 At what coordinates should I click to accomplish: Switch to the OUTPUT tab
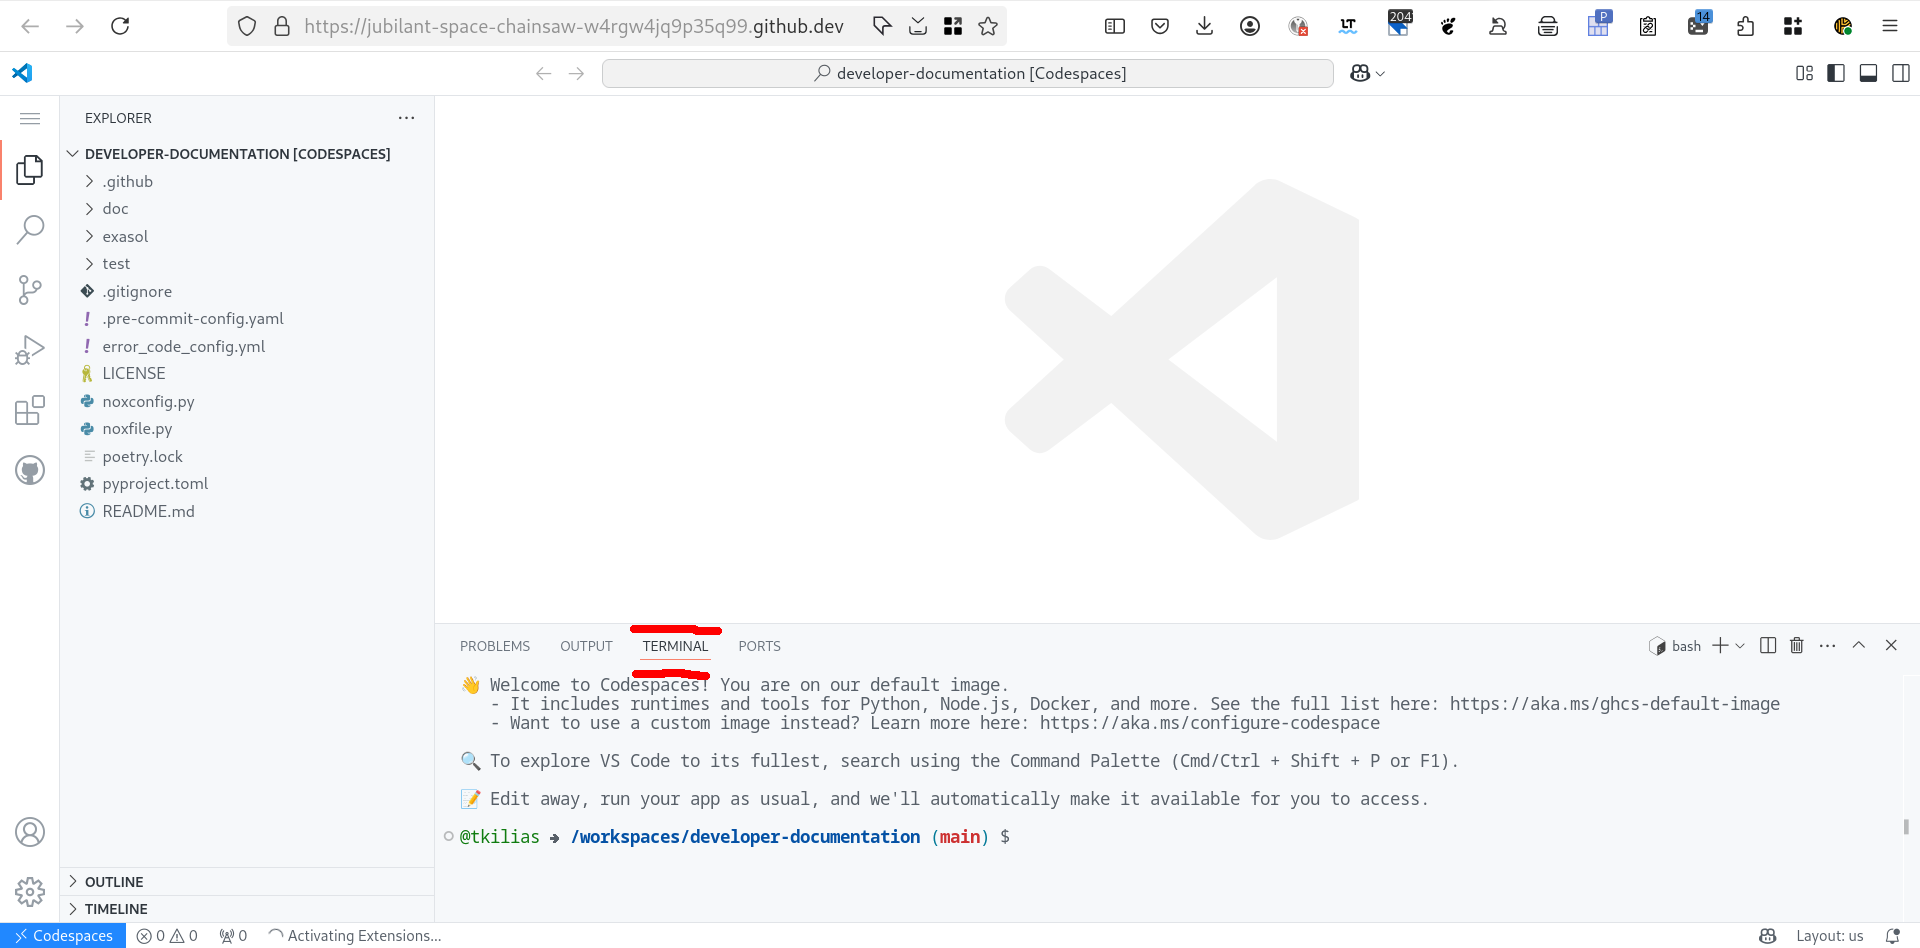point(586,646)
